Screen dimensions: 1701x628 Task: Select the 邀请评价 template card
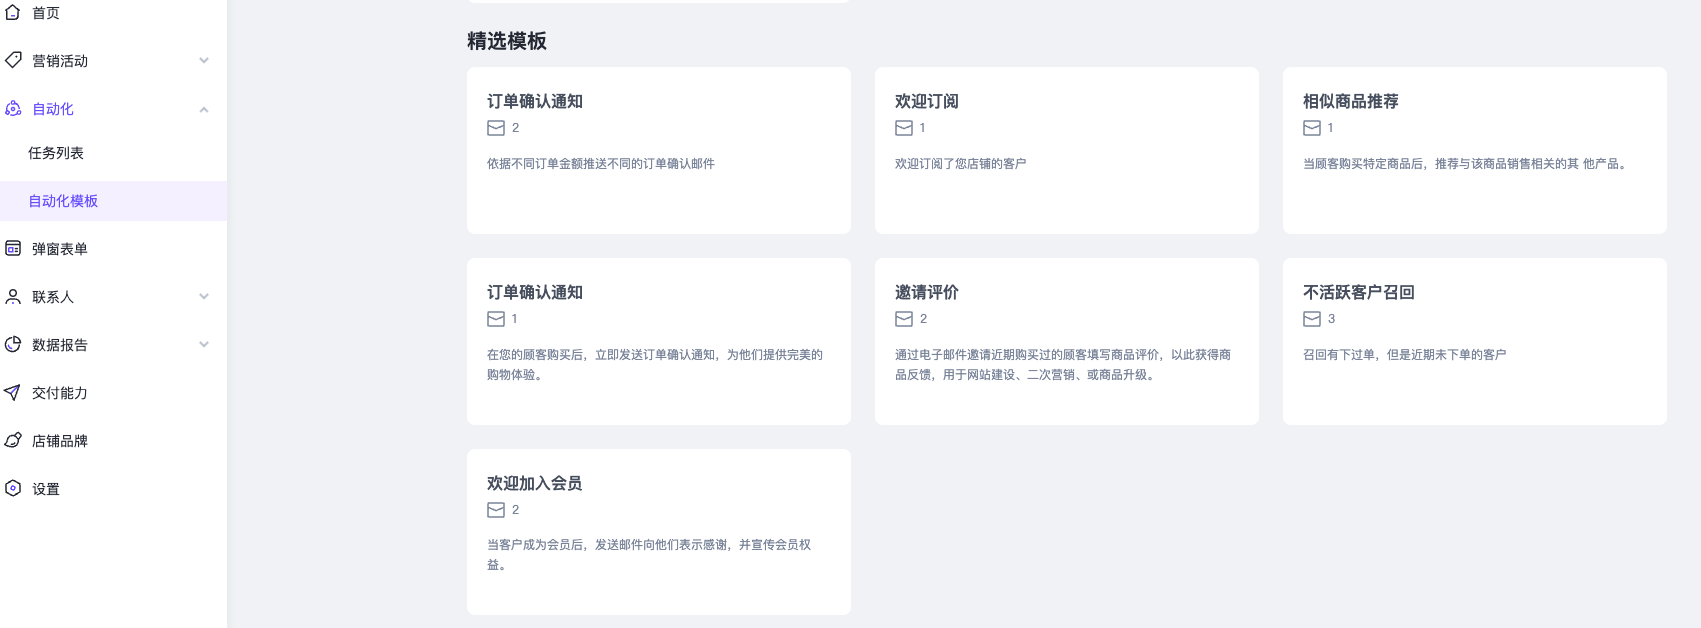[x=1066, y=341]
